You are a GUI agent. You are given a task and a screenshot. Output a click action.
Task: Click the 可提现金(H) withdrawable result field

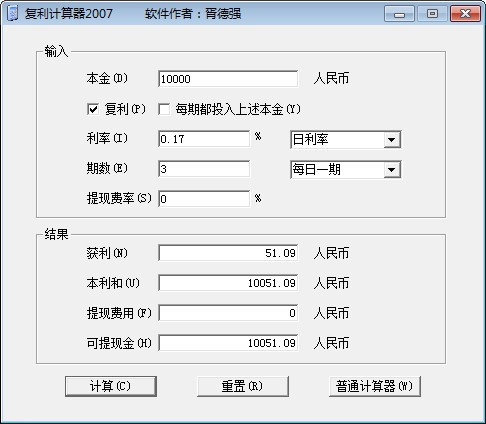pyautogui.click(x=228, y=343)
